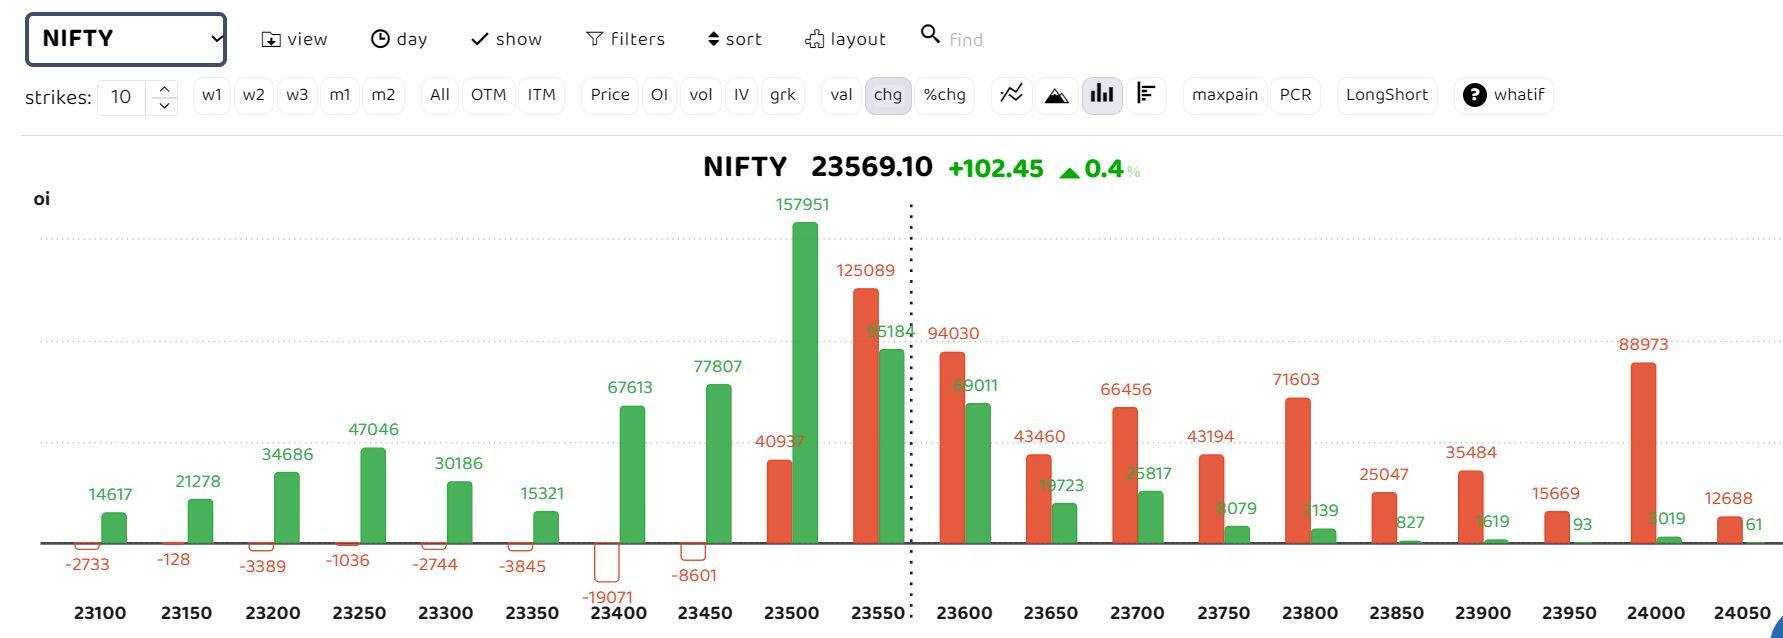The image size is (1783, 638).
Task: Click the oi axis label
Action: [42, 199]
